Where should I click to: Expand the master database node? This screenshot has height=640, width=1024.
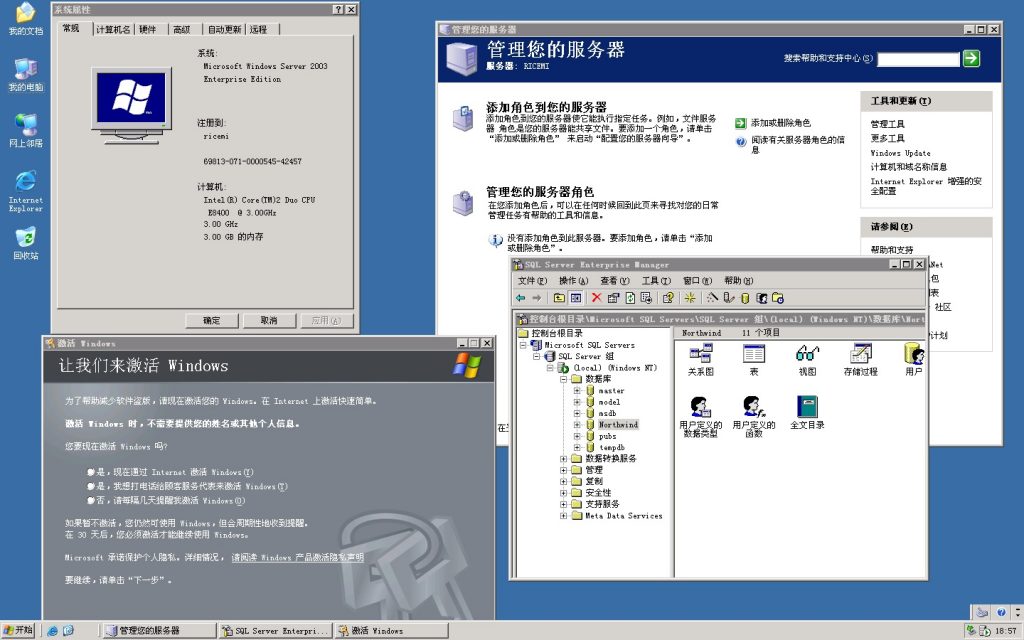click(x=577, y=391)
